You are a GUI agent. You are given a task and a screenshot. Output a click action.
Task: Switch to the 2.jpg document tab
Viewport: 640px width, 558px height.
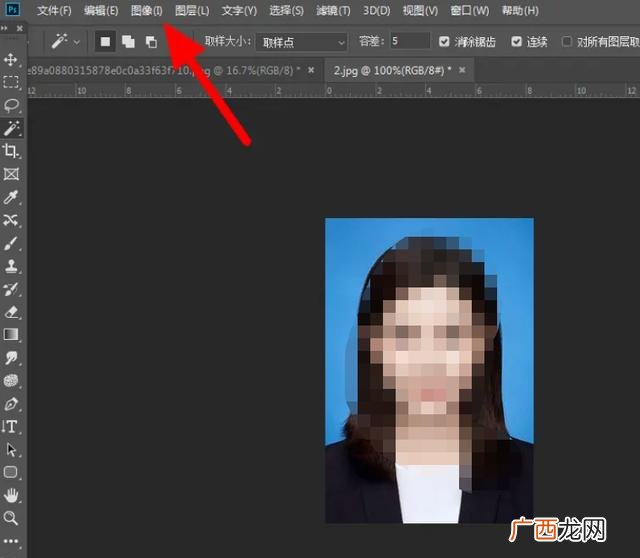[x=392, y=71]
